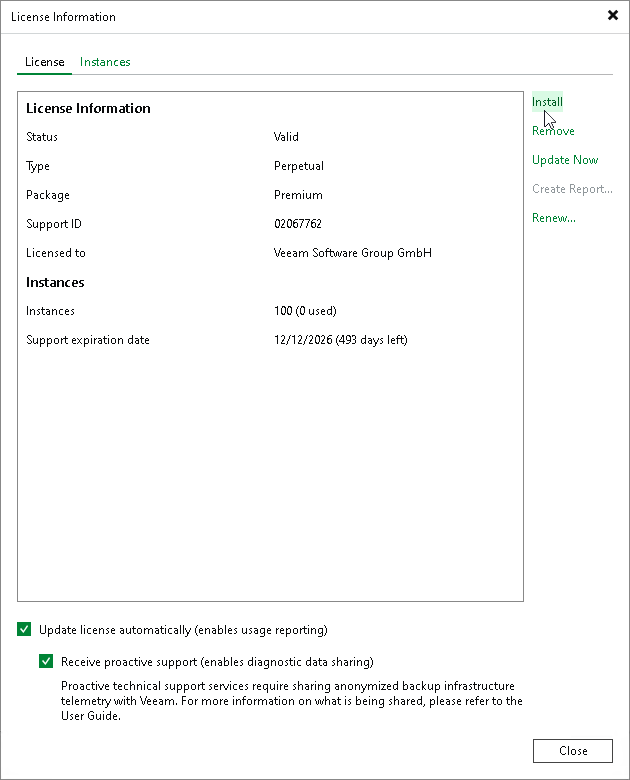
Task: Click the Package label
Action: tap(48, 195)
